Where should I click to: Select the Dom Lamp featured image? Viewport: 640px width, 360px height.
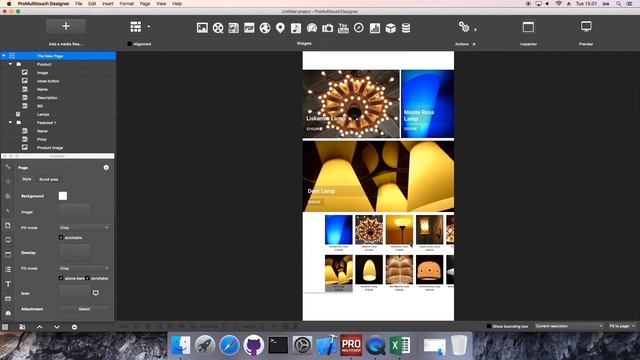click(x=378, y=176)
